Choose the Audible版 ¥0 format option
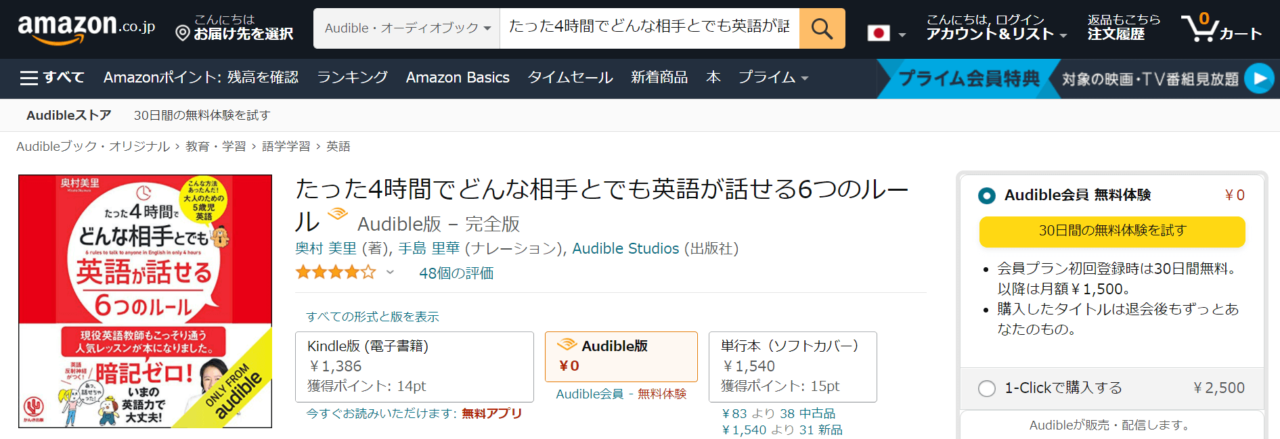The image size is (1280, 439). pyautogui.click(x=621, y=357)
